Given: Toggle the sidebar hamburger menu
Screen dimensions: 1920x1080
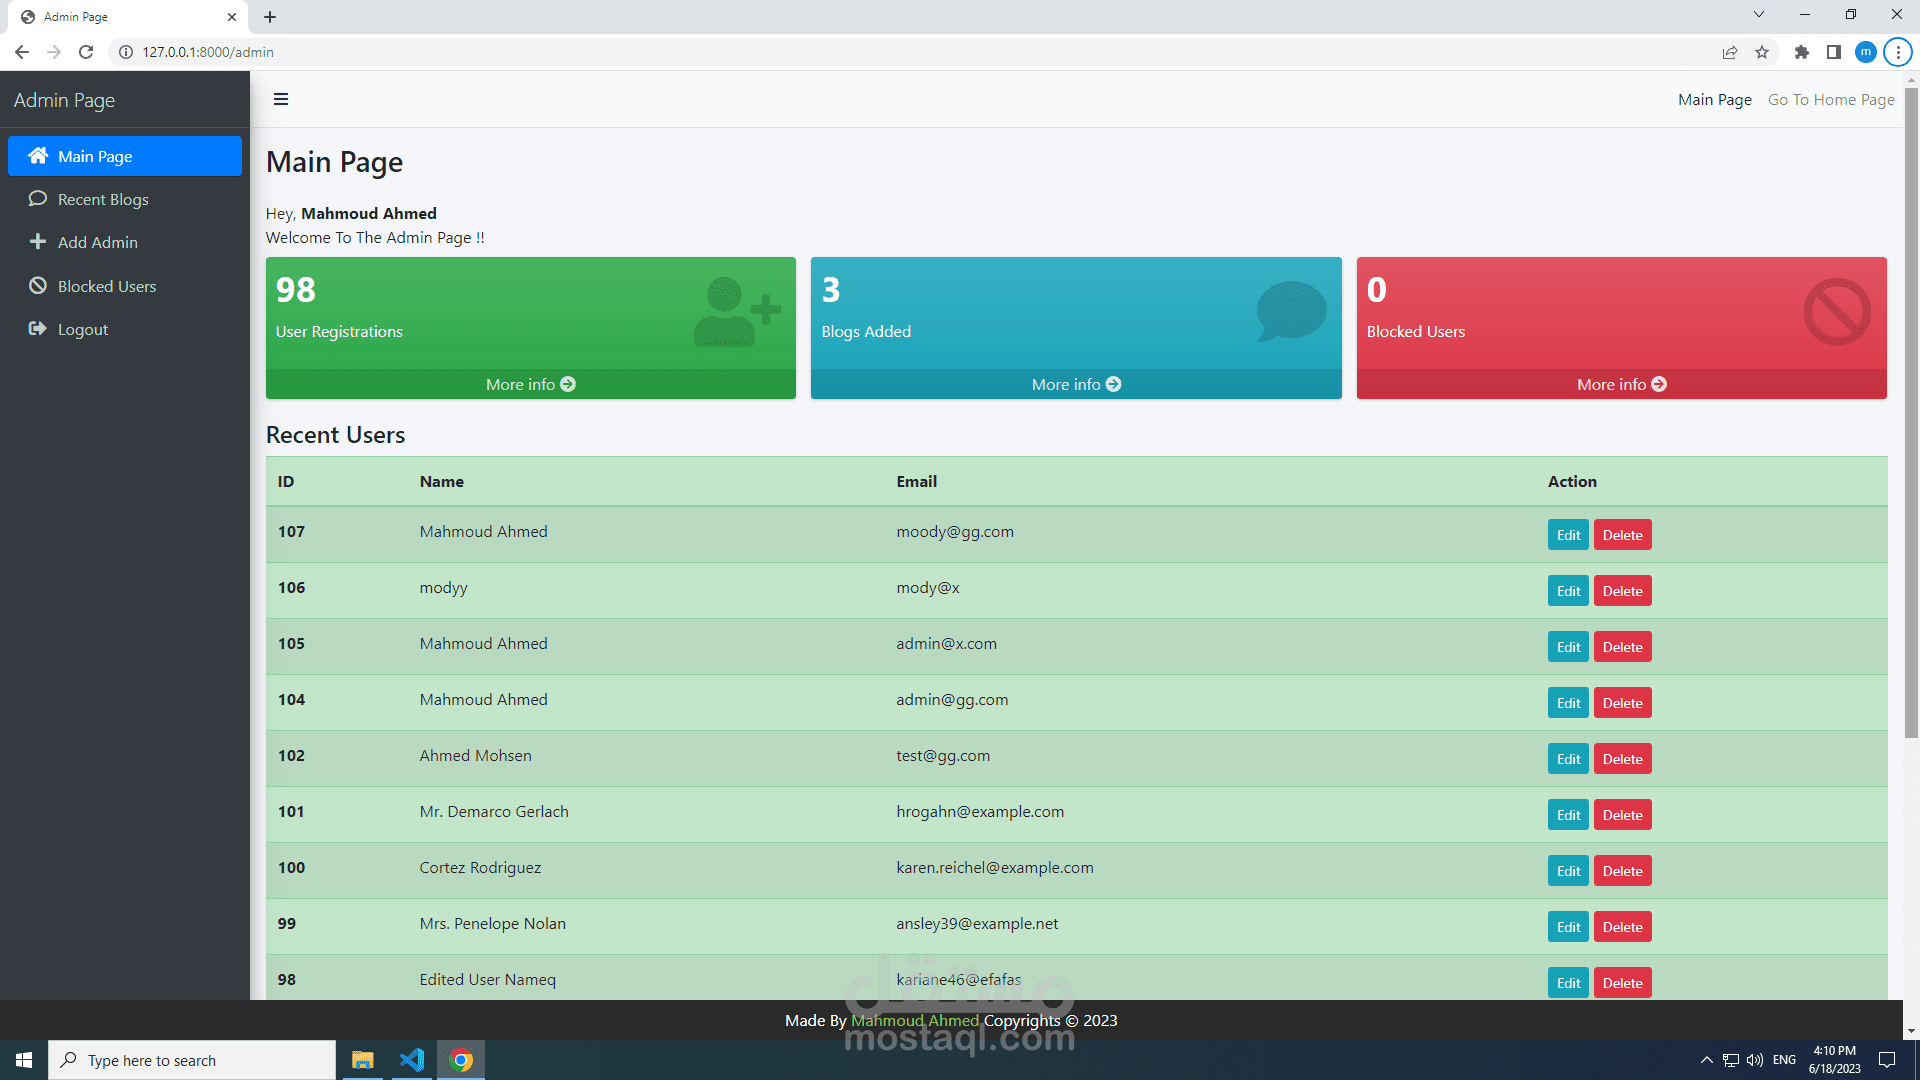Looking at the screenshot, I should click(281, 99).
